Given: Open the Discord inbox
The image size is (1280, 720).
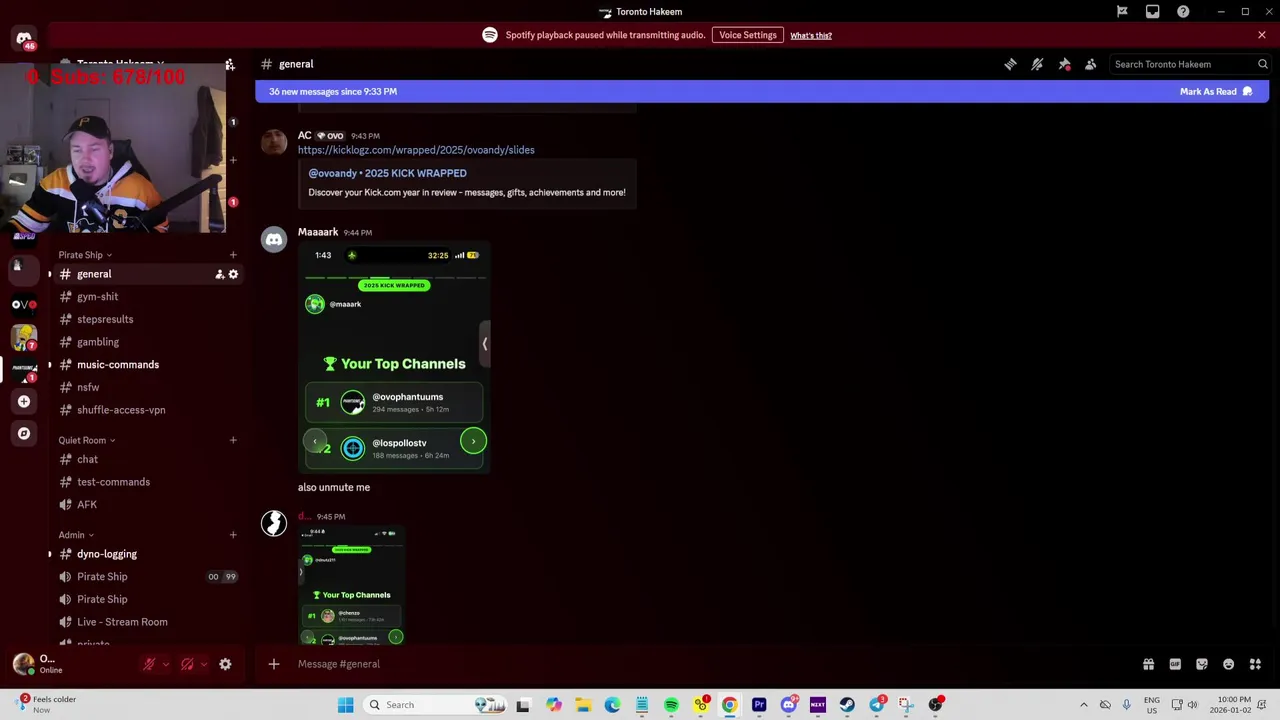Looking at the screenshot, I should point(1153,12).
